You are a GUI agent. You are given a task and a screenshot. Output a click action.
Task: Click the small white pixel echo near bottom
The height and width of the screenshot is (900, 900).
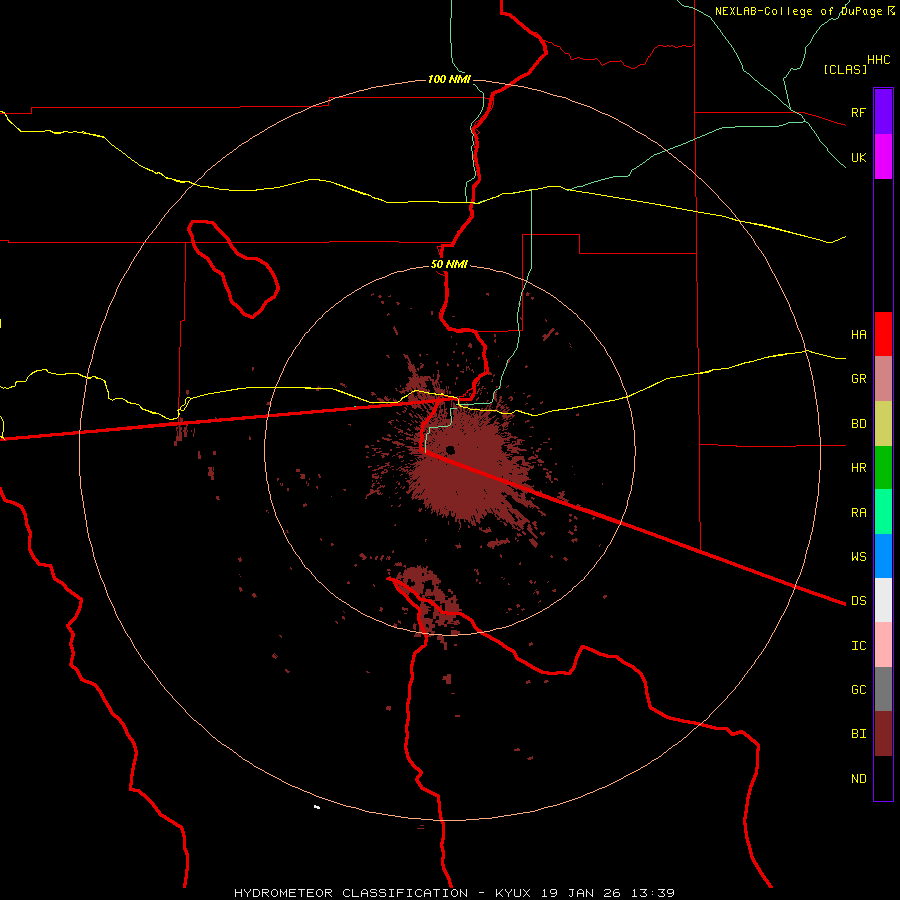click(x=317, y=808)
